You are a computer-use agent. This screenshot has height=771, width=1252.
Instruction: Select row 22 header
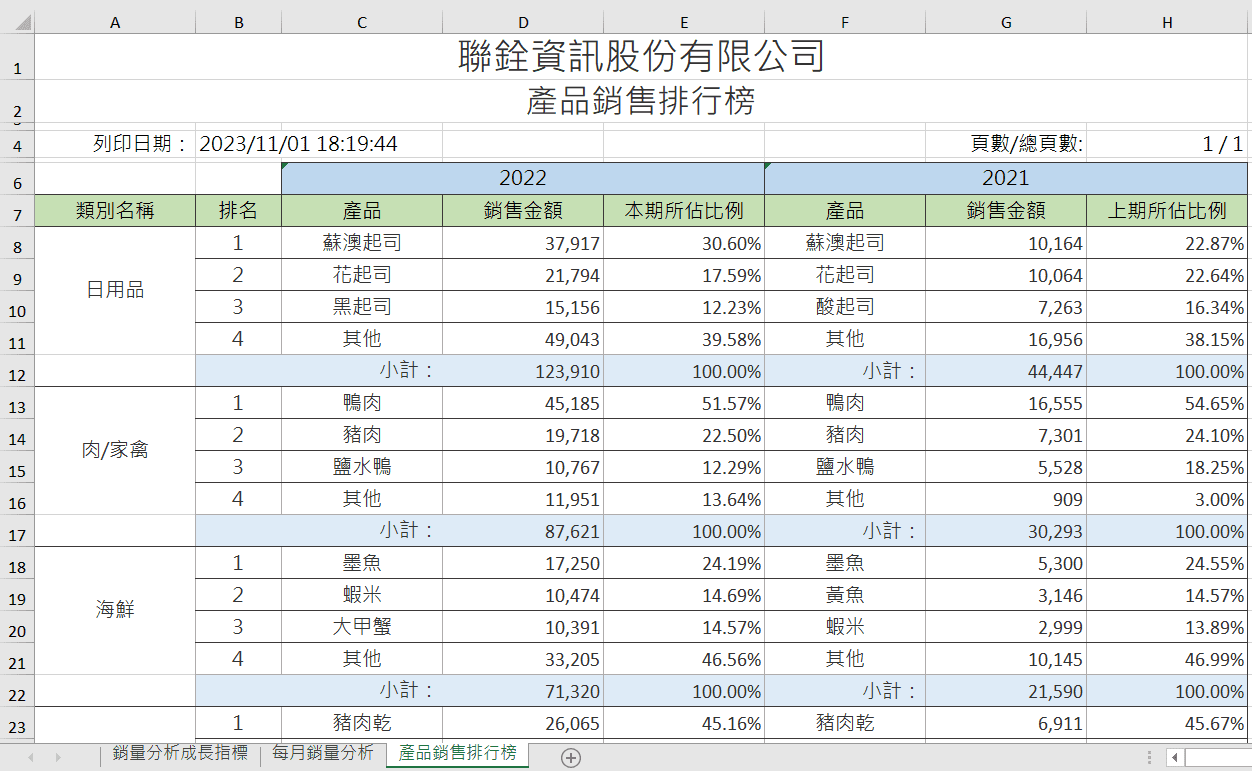click(17, 691)
